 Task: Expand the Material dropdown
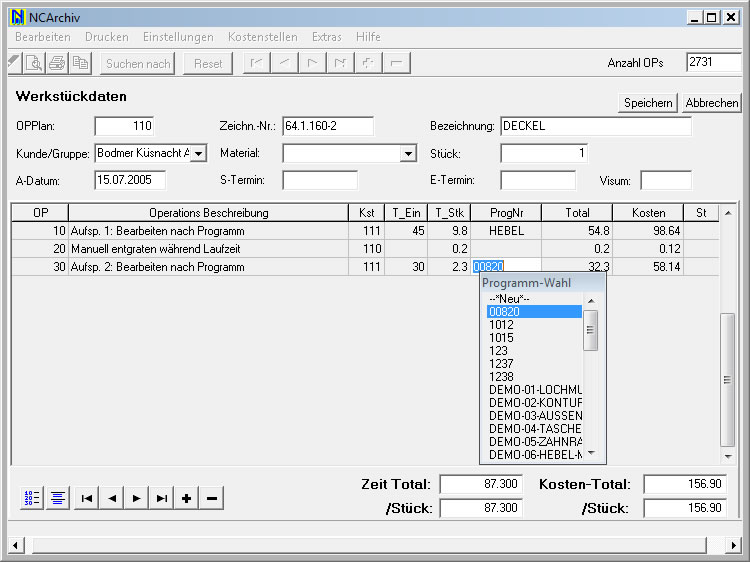click(x=408, y=154)
